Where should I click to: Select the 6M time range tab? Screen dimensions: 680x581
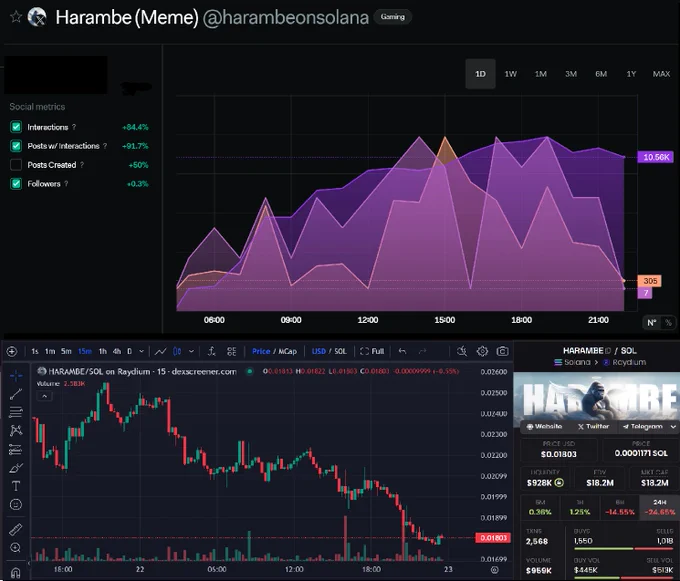pos(601,74)
